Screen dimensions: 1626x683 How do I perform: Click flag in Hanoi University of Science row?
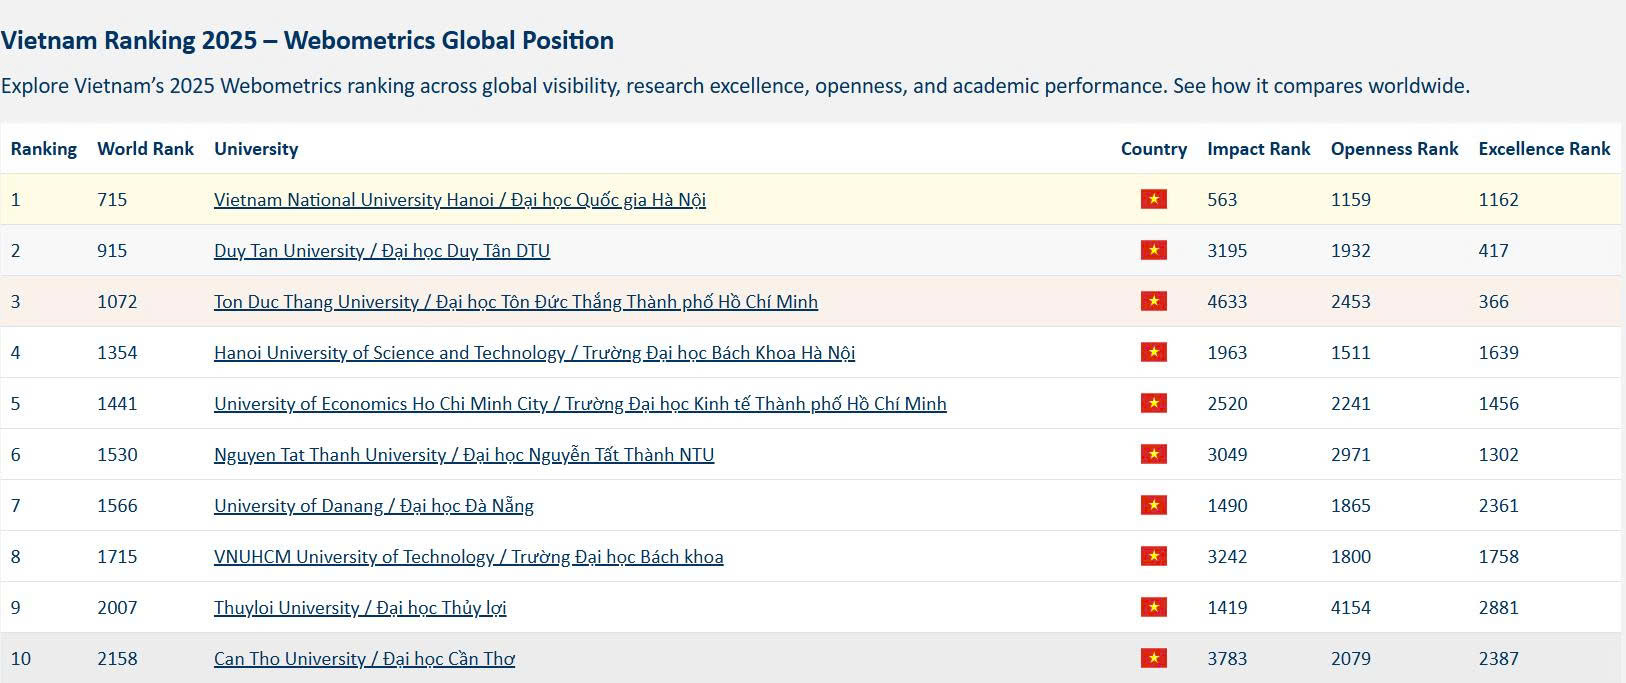[x=1153, y=352]
